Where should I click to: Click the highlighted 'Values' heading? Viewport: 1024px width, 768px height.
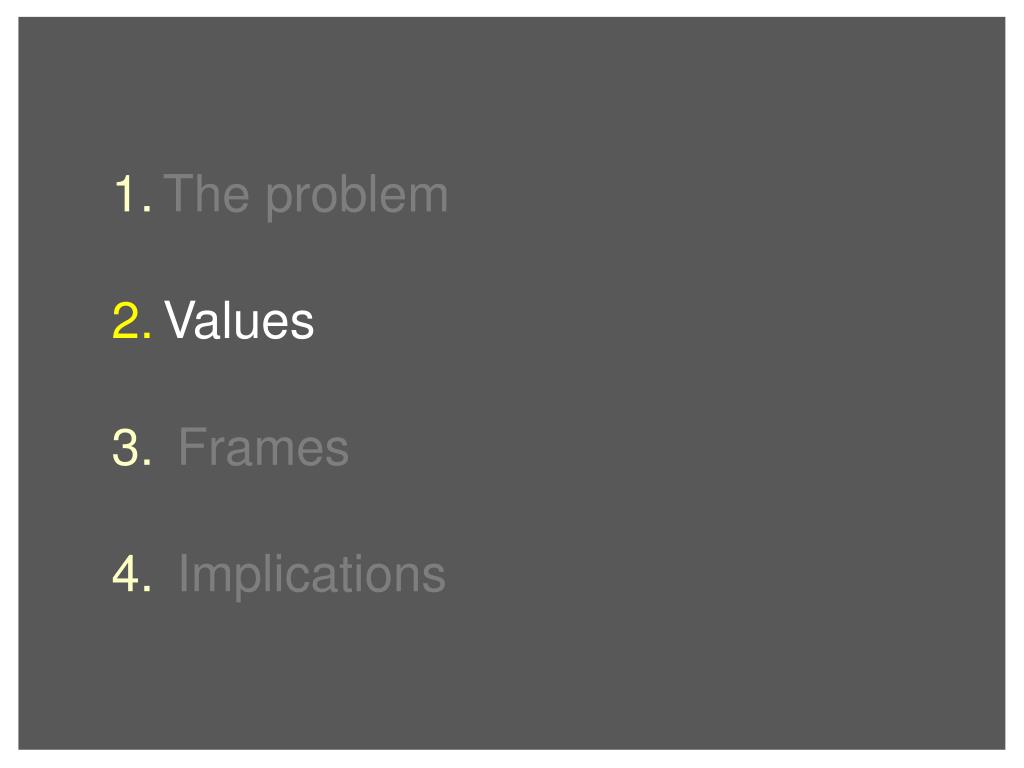239,321
